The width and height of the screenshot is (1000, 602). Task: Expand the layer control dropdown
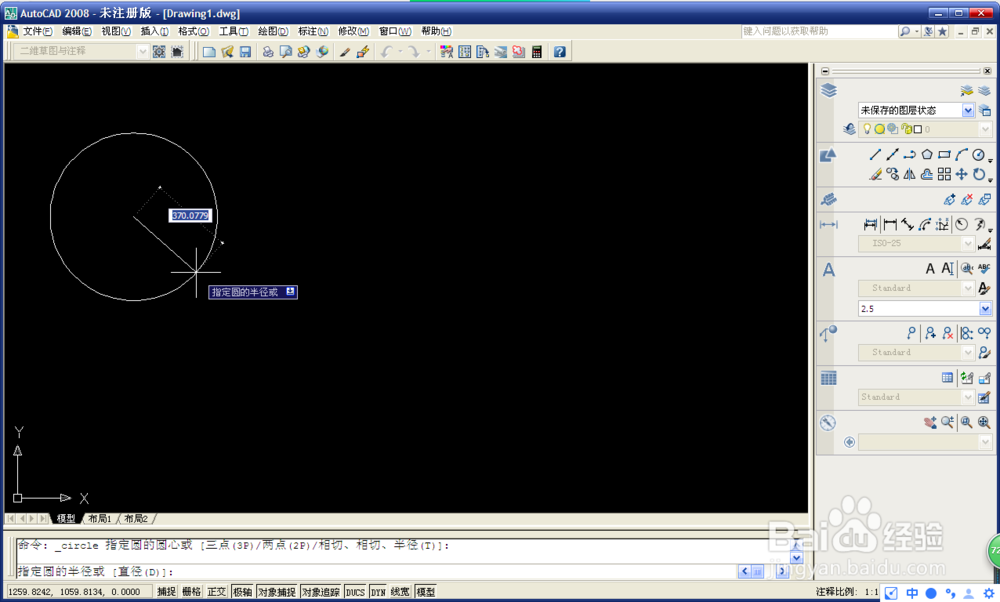pyautogui.click(x=985, y=129)
